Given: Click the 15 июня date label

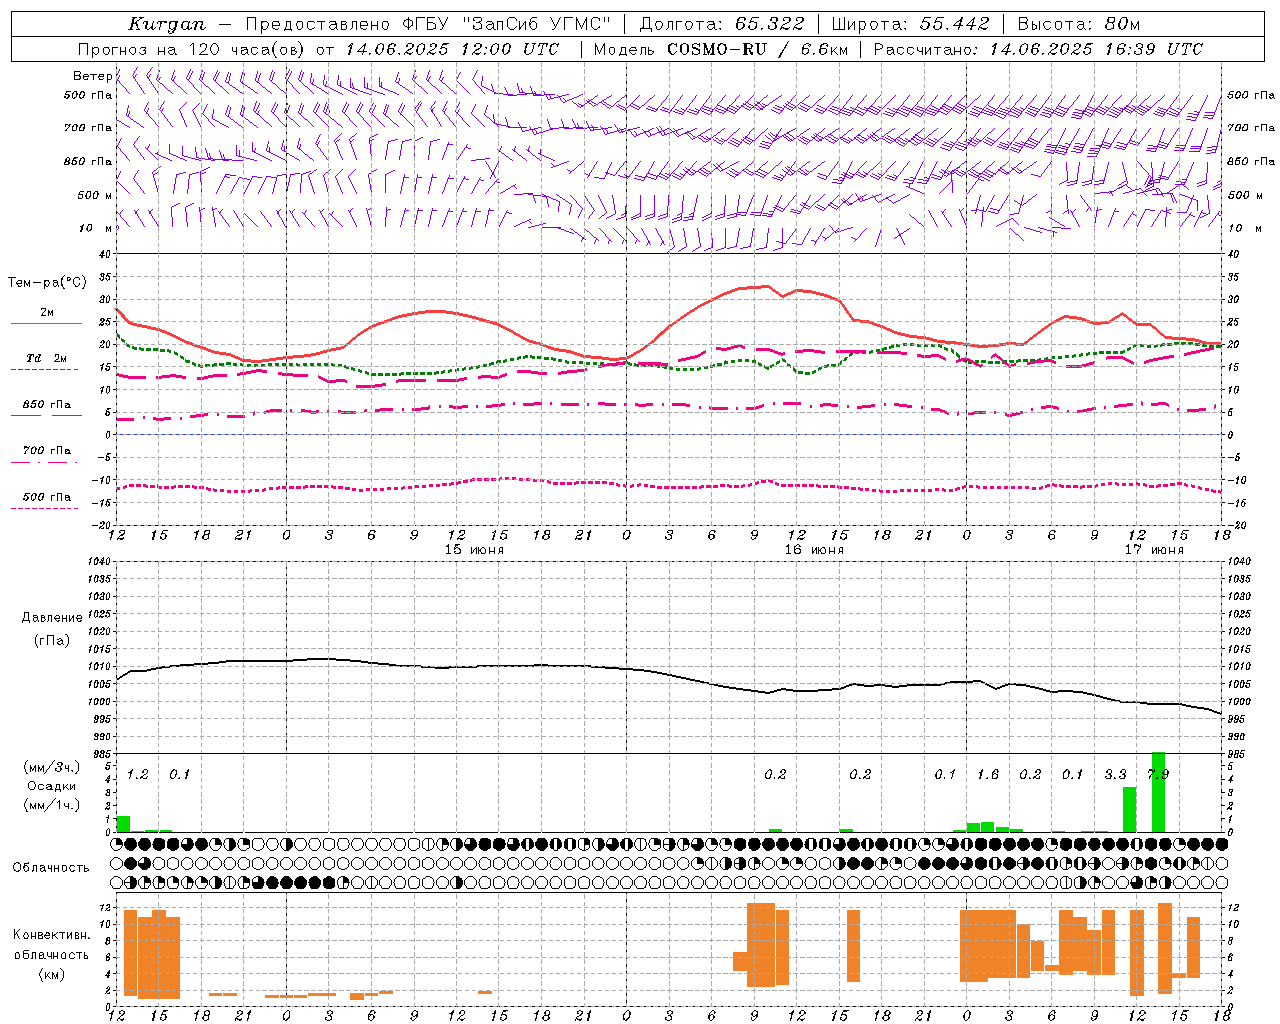Looking at the screenshot, I should pyautogui.click(x=474, y=550).
